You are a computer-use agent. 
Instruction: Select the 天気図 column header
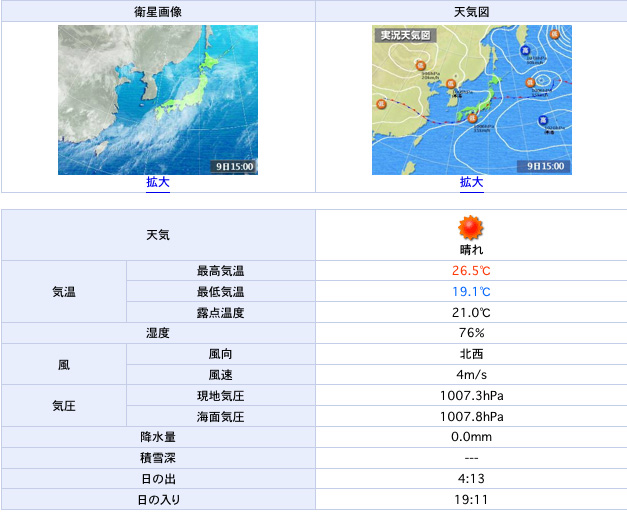471,12
